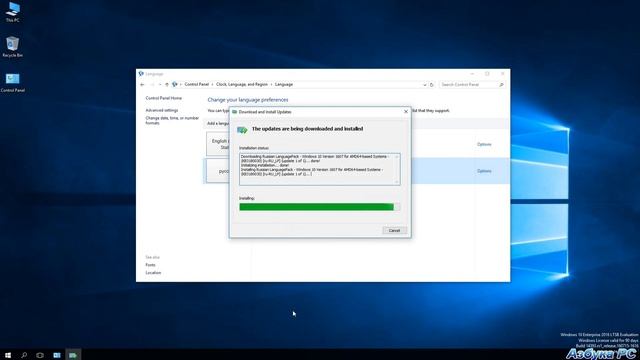Close the Download and Install Updates dialog
Image resolution: width=640 pixels, height=360 pixels.
406,111
